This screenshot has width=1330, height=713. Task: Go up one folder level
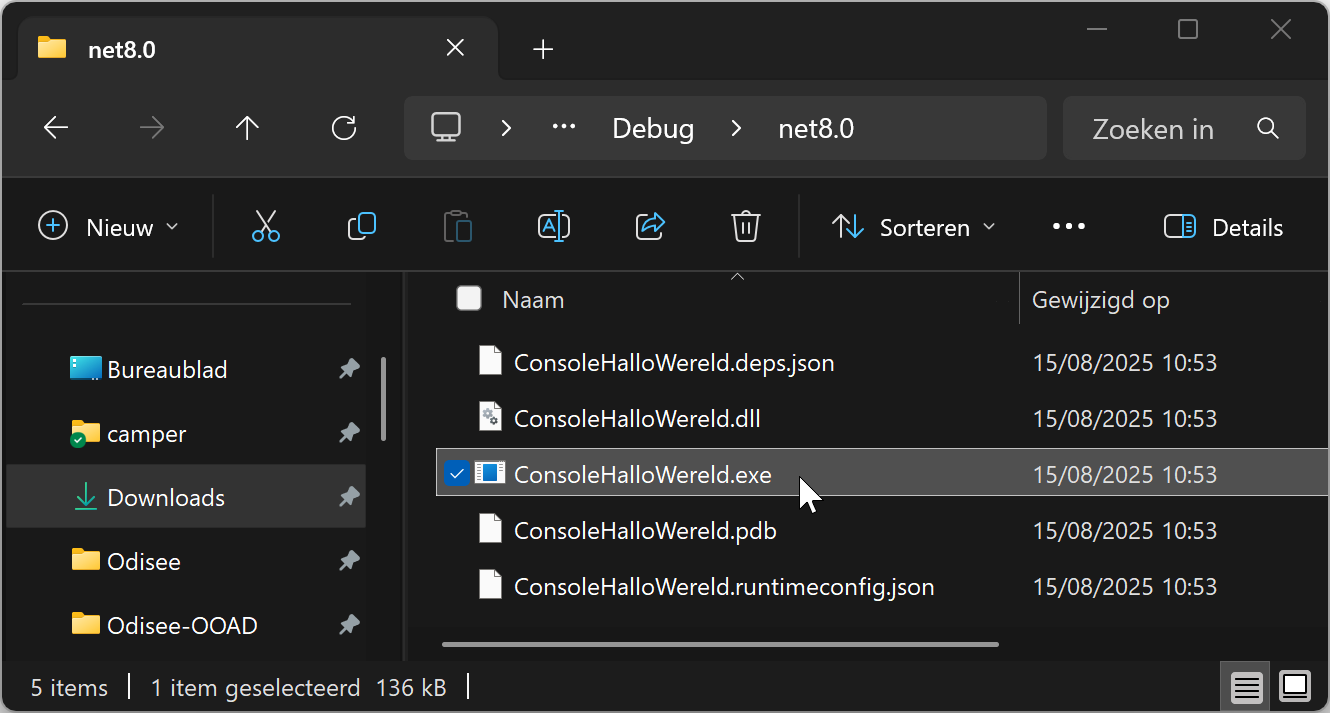247,128
